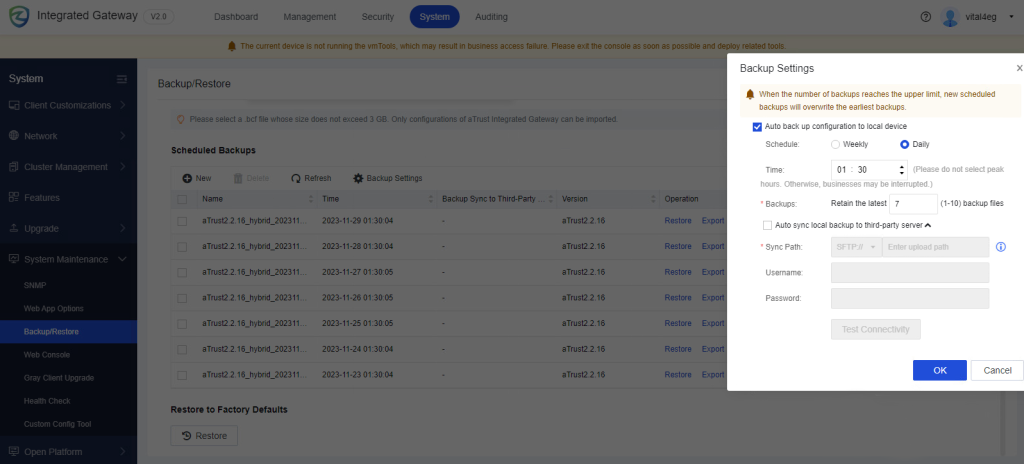Click the Test Connectivity button

876,329
